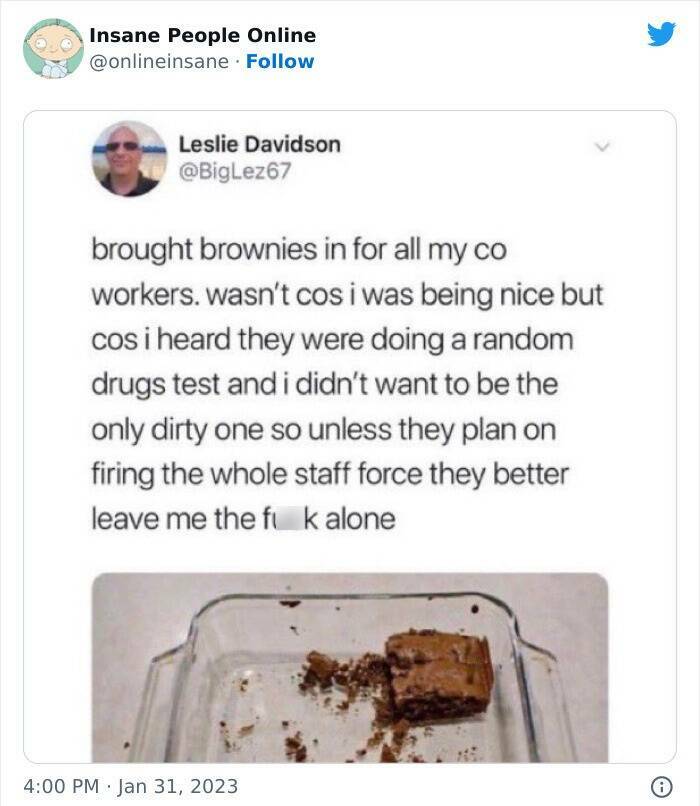The image size is (700, 806).
Task: Click the quoted tweet text about brownies
Action: pyautogui.click(x=347, y=384)
